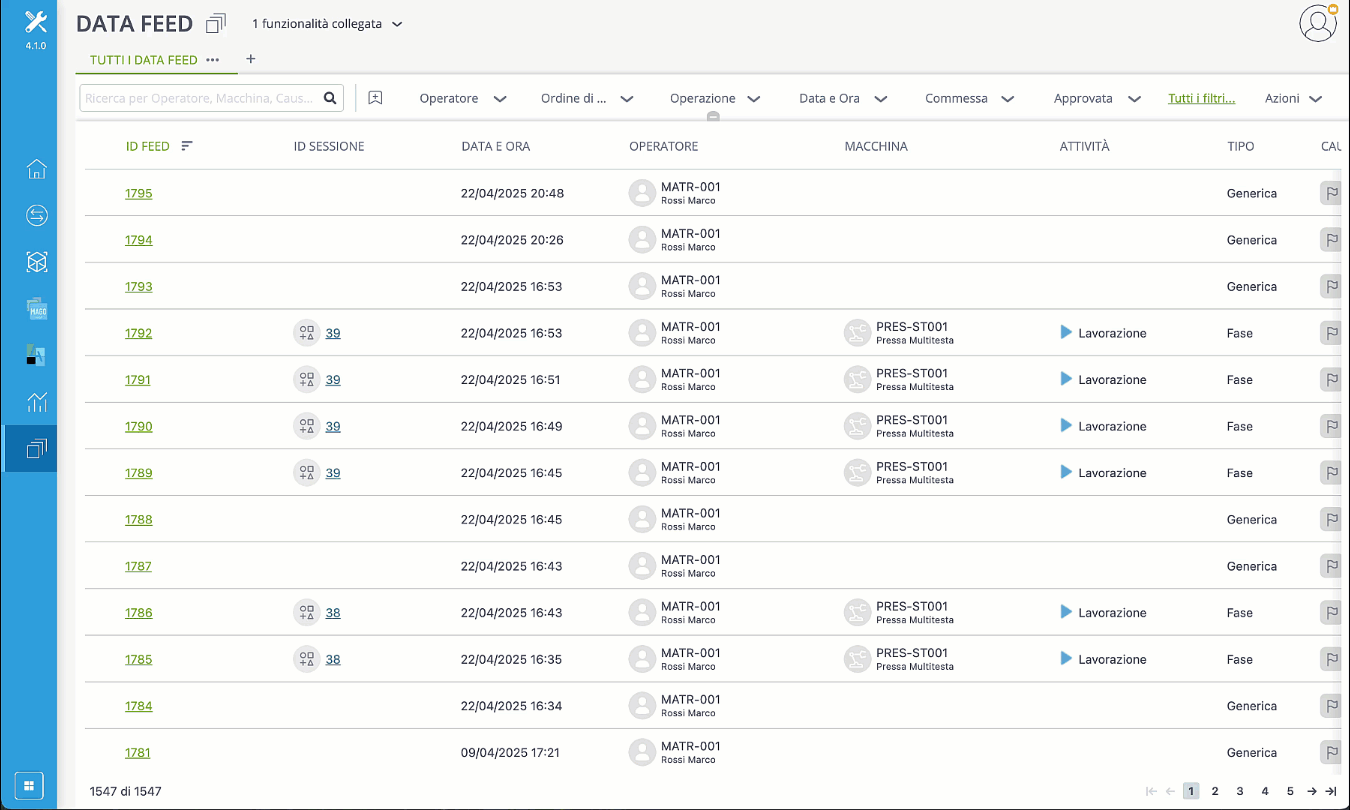The width and height of the screenshot is (1350, 810).
Task: Go to page 2
Action: point(1215,791)
